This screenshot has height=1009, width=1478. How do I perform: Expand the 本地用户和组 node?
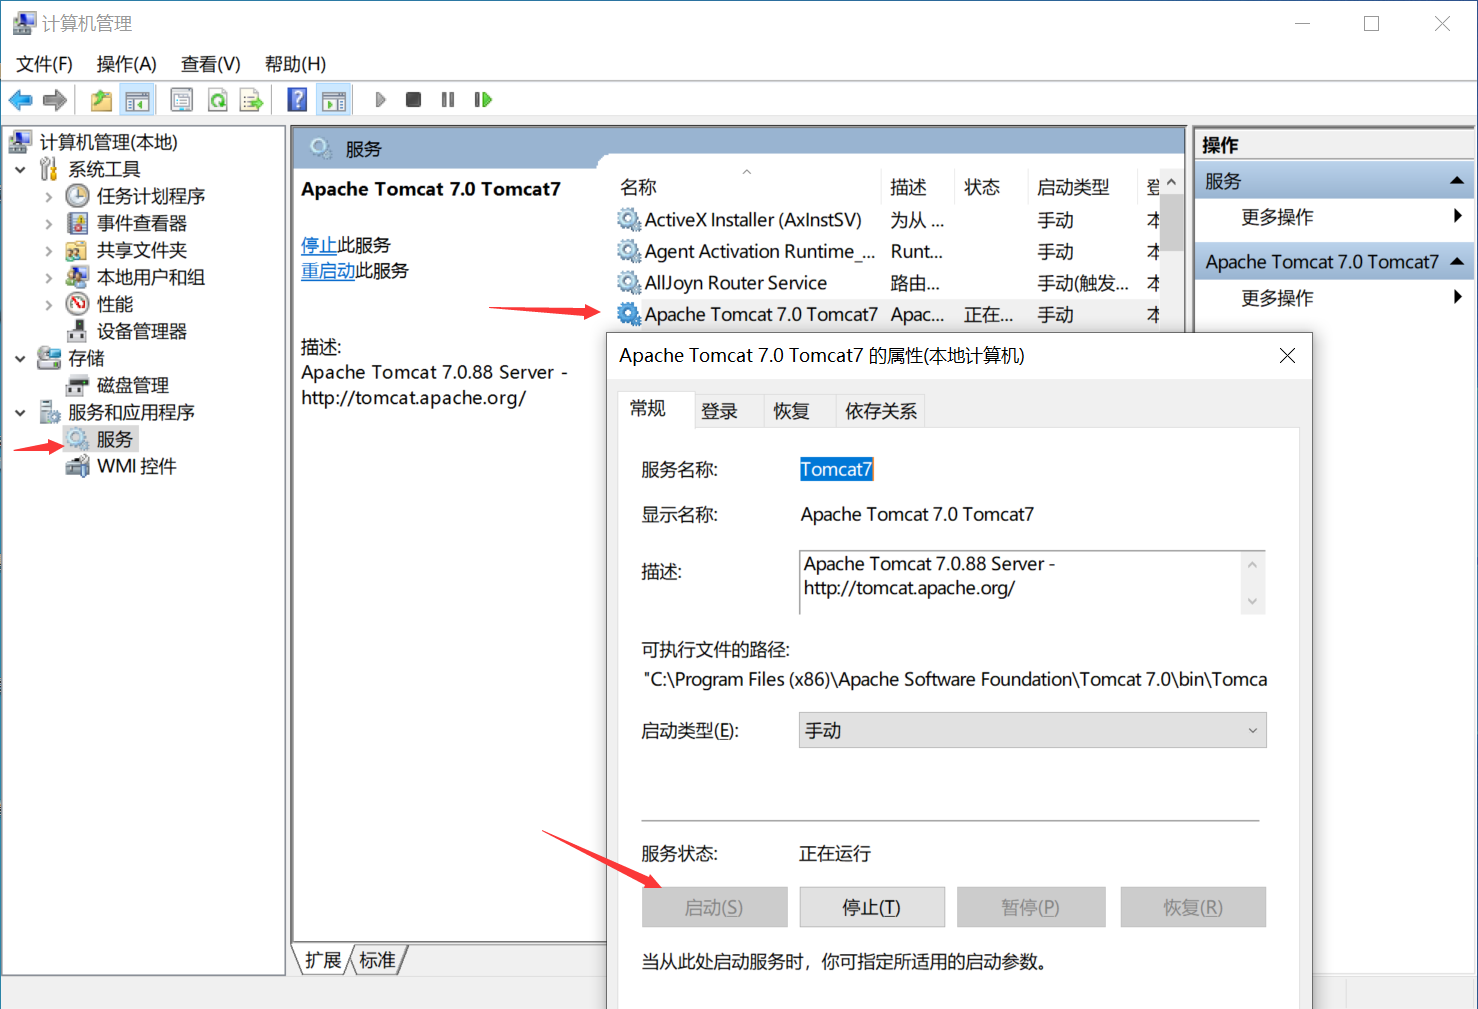[x=49, y=278]
